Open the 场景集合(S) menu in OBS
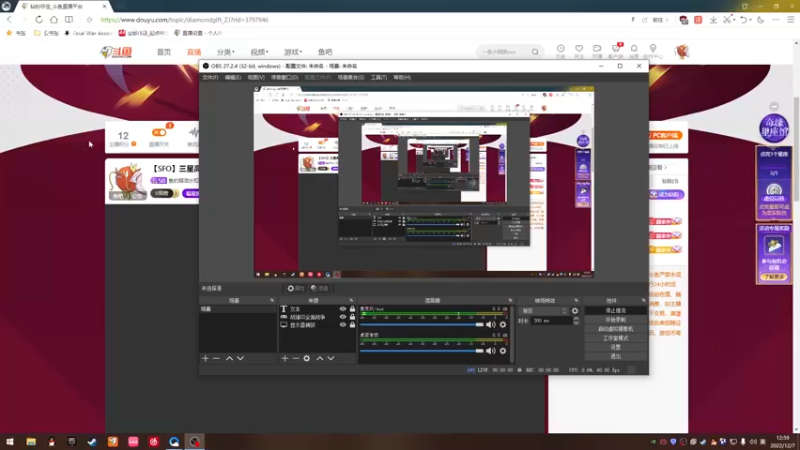 351,78
